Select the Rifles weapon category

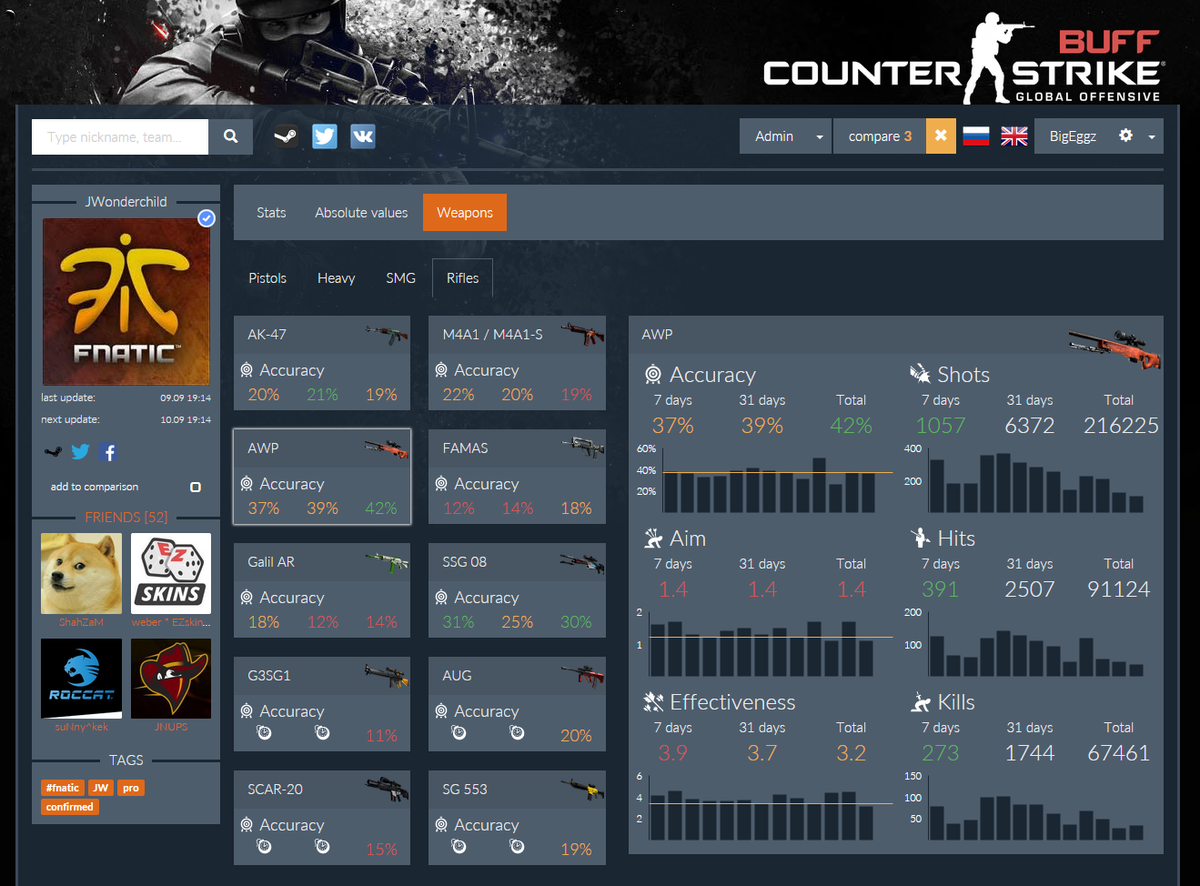tap(463, 278)
